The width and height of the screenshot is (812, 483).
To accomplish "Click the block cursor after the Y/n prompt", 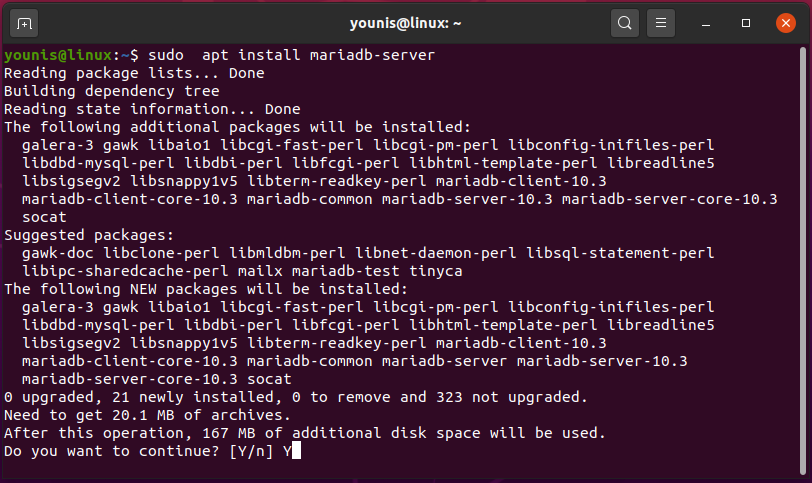I will pos(297,451).
